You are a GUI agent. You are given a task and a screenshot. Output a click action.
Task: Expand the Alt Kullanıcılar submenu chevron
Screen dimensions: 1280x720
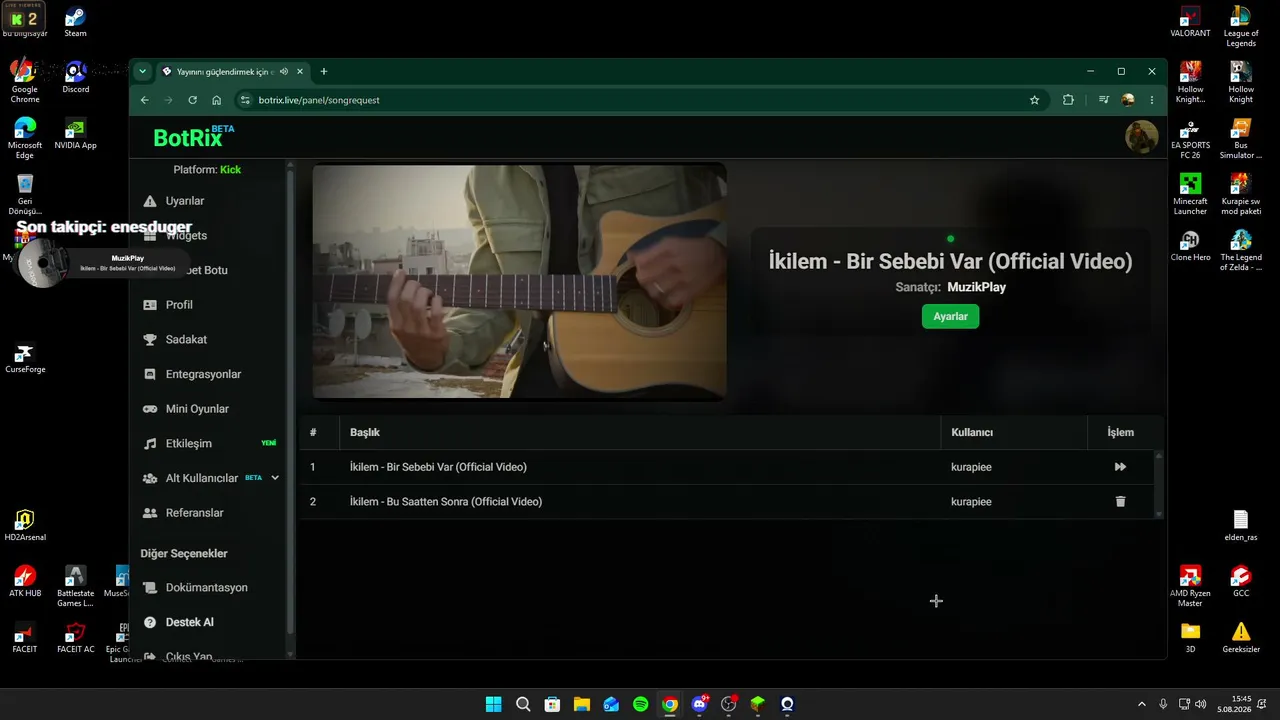pyautogui.click(x=275, y=478)
